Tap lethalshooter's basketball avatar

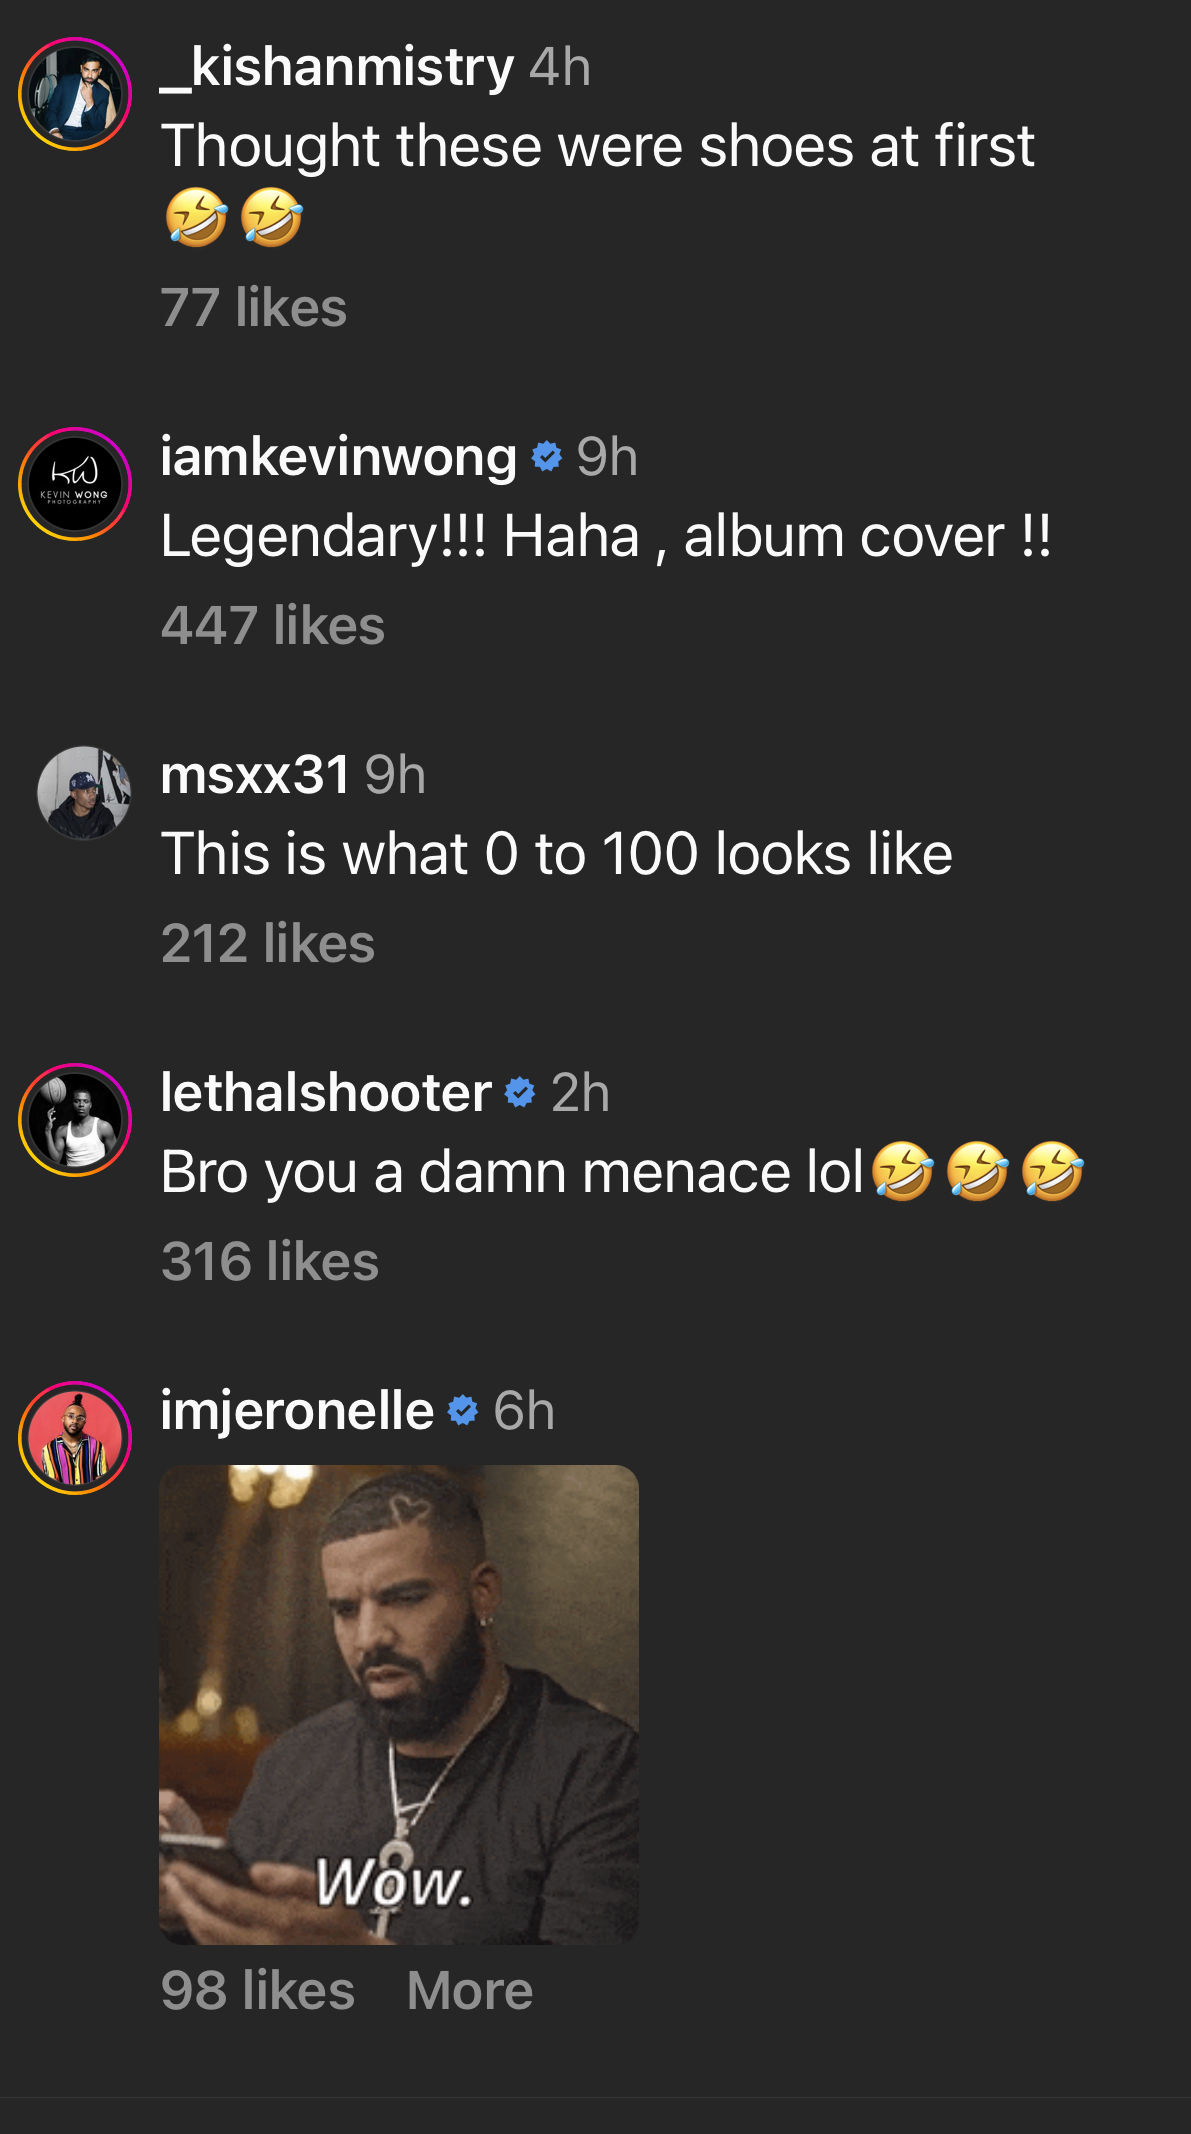point(75,1120)
